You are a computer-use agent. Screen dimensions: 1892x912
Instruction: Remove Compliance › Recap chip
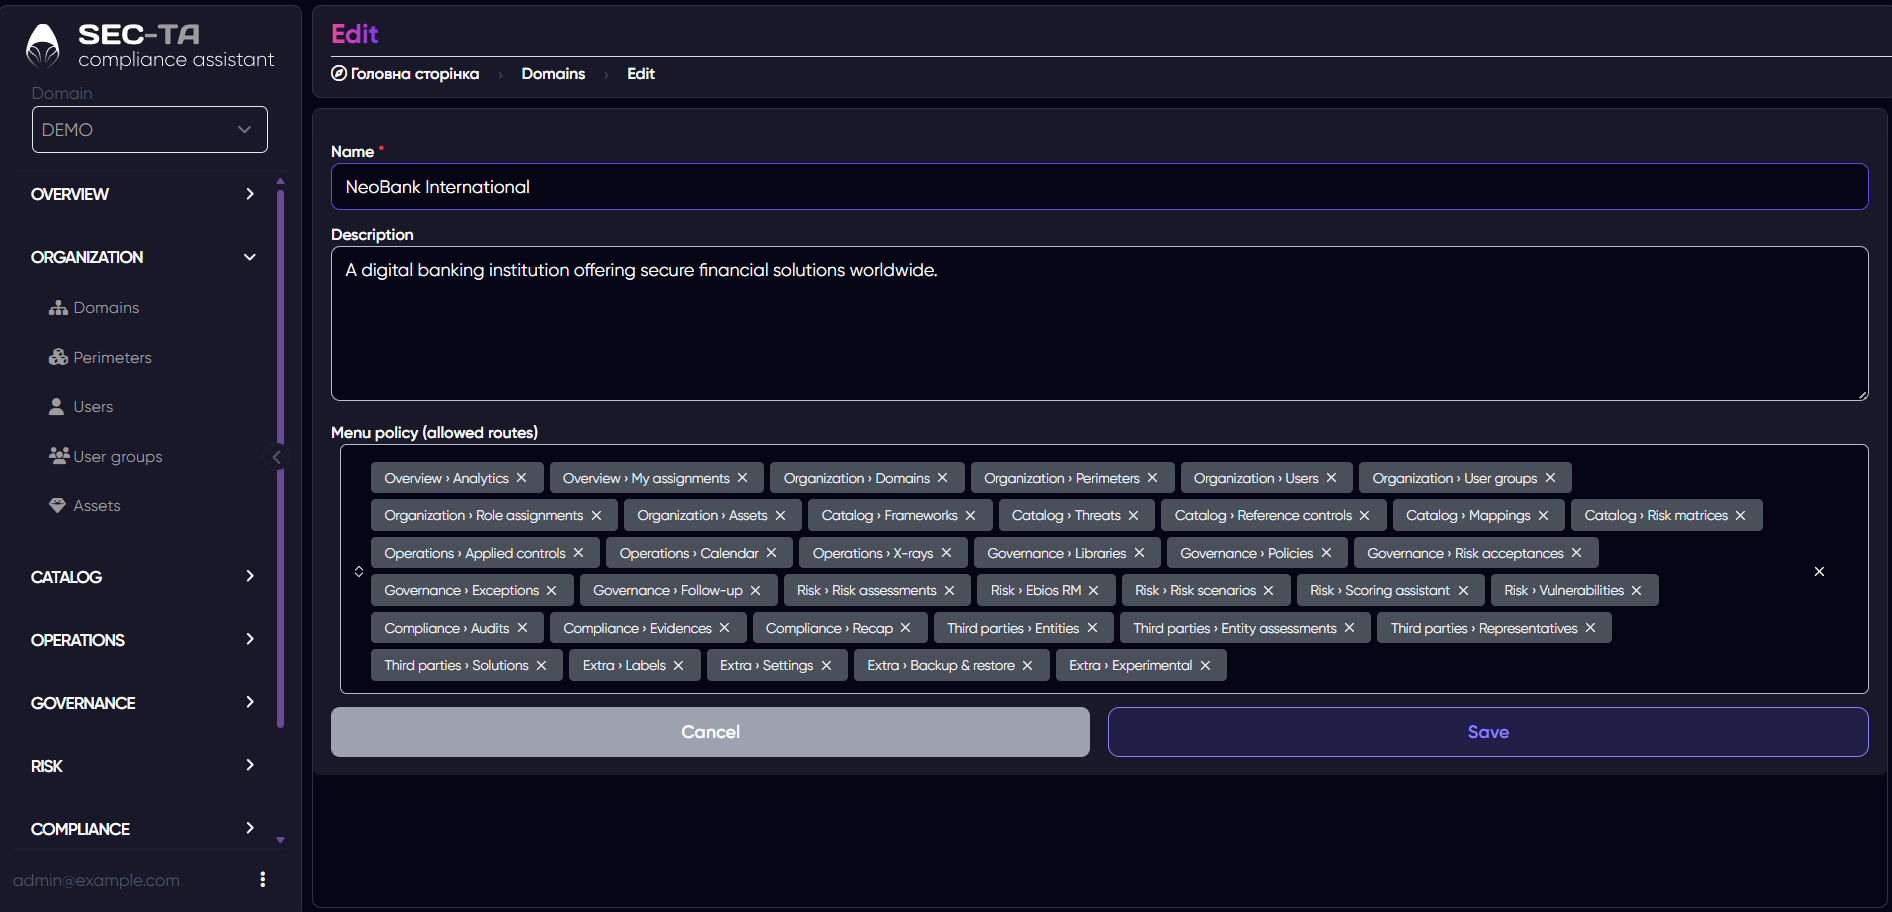(905, 628)
